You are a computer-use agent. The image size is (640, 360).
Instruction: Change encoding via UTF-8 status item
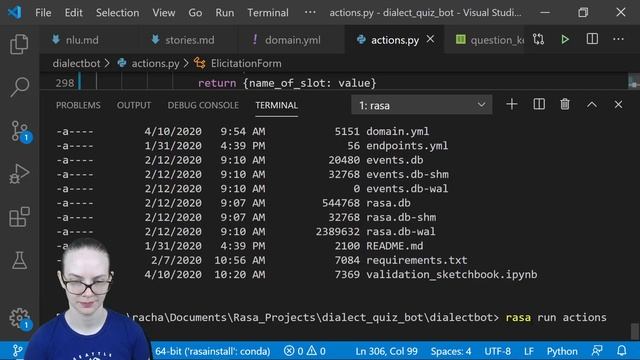point(497,351)
